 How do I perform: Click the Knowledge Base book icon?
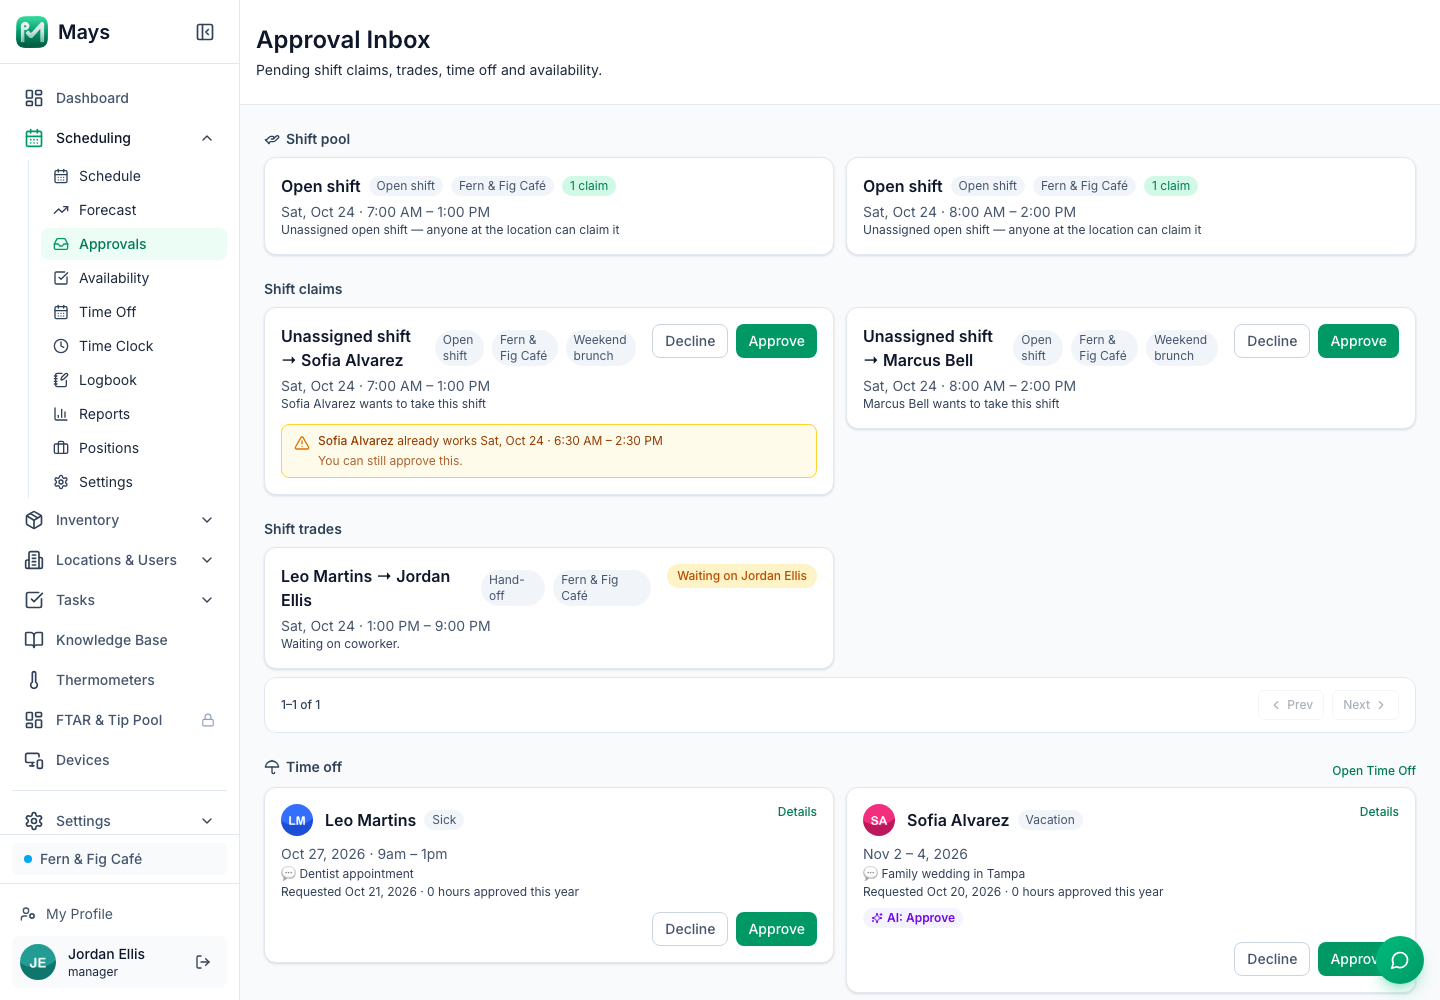tap(34, 640)
